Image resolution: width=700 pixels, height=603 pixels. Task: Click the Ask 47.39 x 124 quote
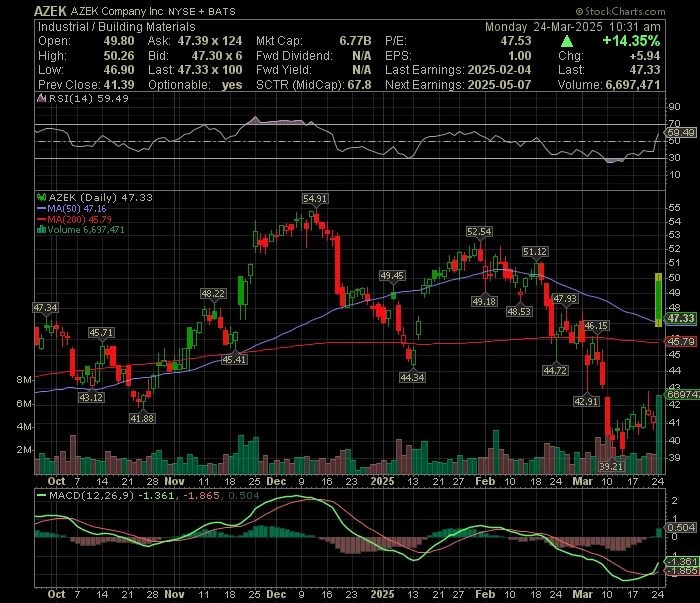coord(209,41)
